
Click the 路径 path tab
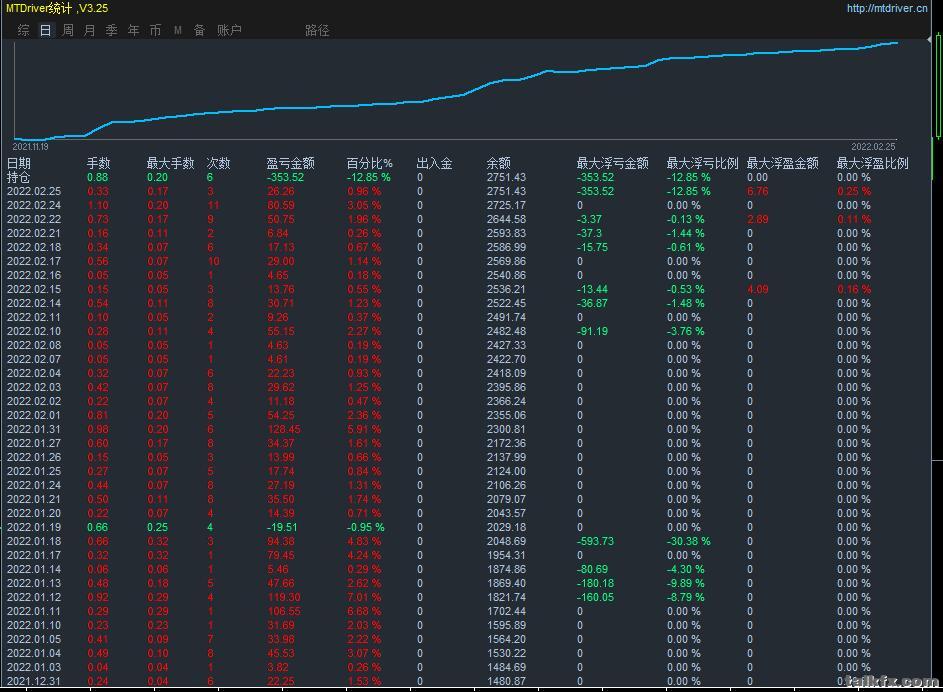317,30
